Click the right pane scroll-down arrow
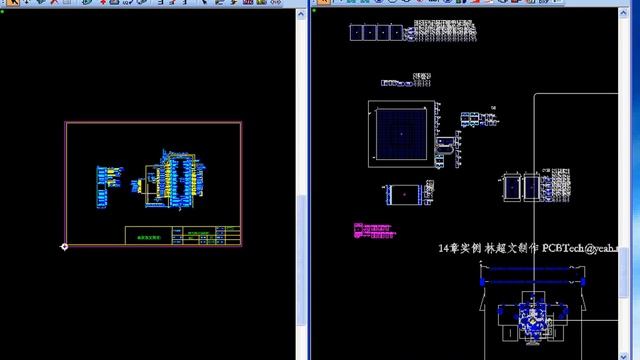This screenshot has width=640, height=360. click(623, 356)
